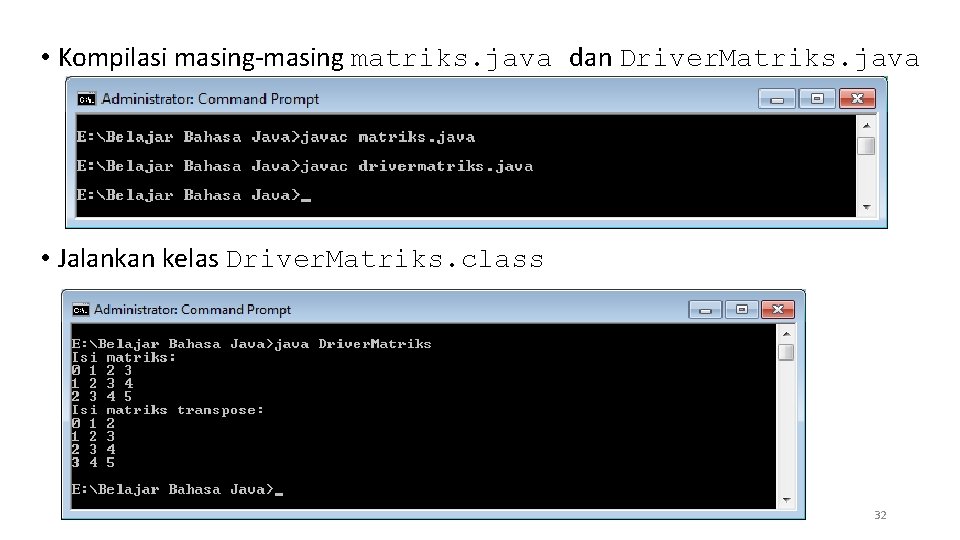This screenshot has height=540, width=960.
Task: Close the upper Command Prompt window
Action: [x=857, y=99]
